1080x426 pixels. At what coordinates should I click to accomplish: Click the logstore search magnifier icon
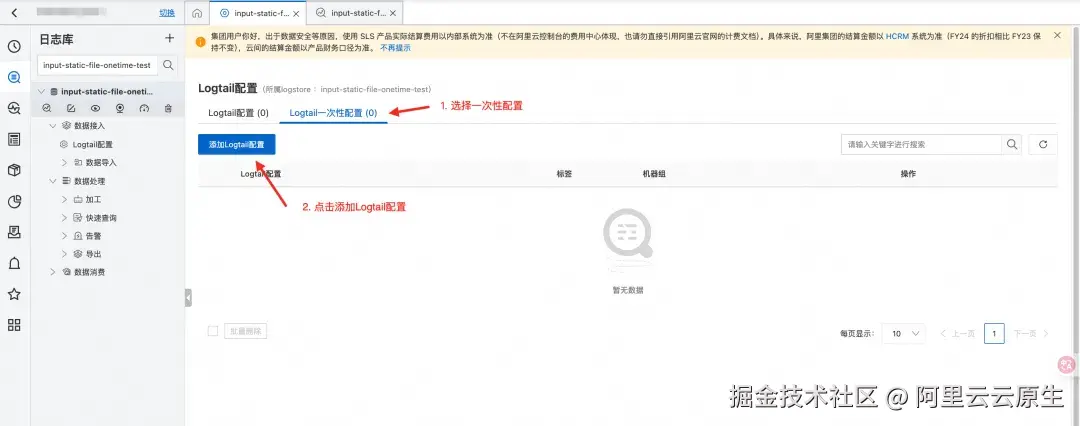168,65
